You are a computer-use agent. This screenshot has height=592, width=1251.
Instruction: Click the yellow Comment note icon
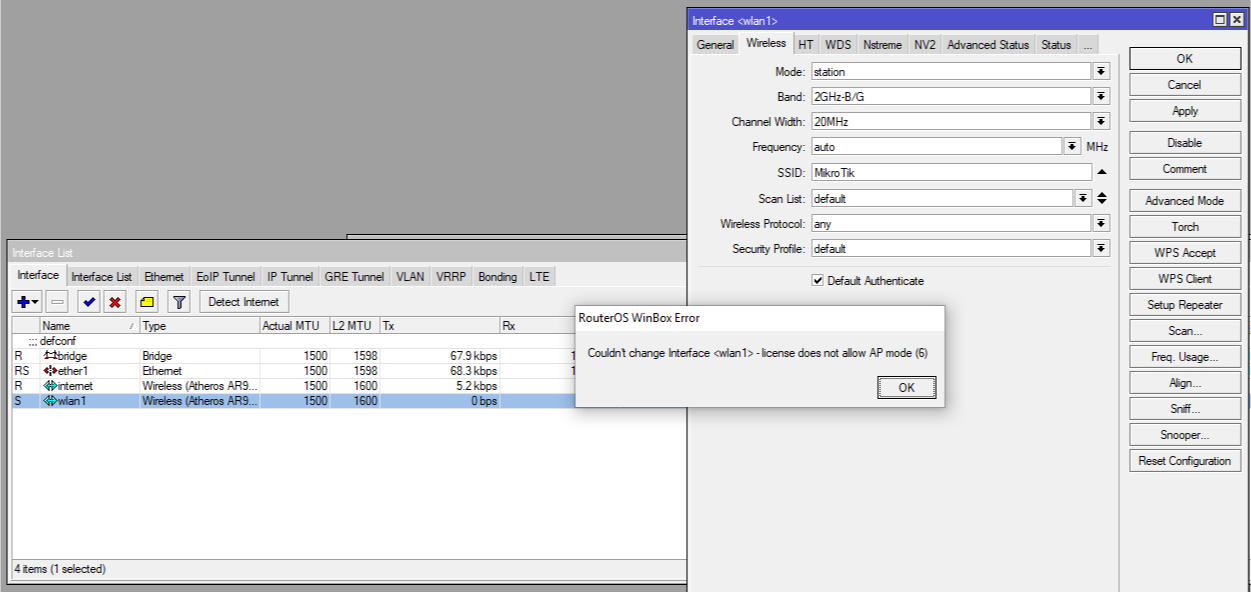point(147,302)
